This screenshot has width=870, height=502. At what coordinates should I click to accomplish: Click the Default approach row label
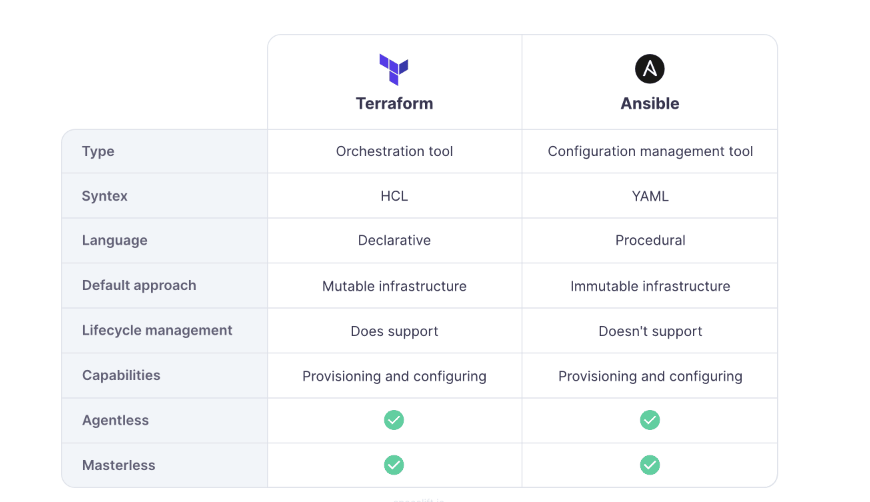click(x=139, y=285)
